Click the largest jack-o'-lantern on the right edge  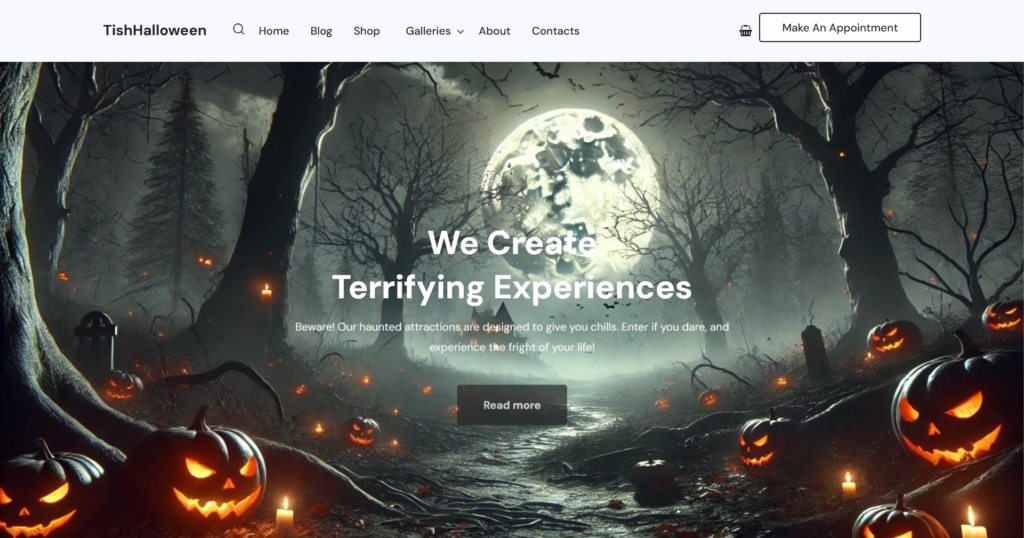click(x=957, y=408)
